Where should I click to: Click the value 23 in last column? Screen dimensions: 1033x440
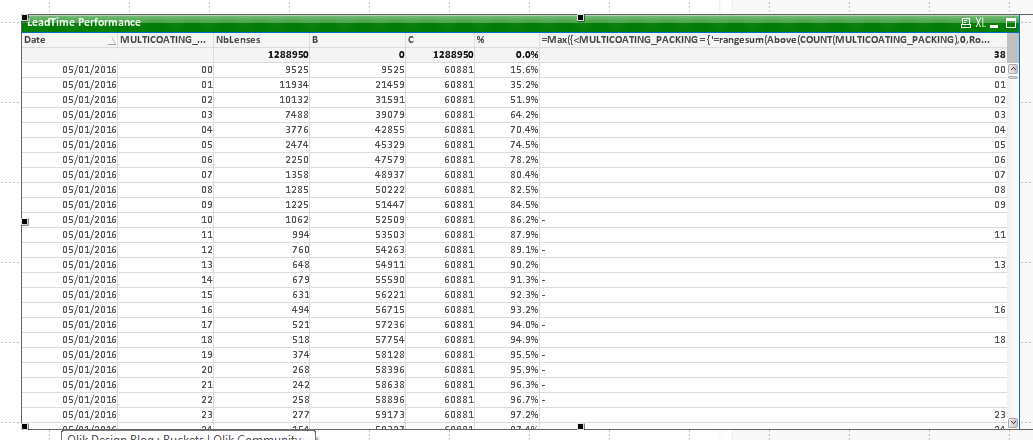tap(1000, 415)
